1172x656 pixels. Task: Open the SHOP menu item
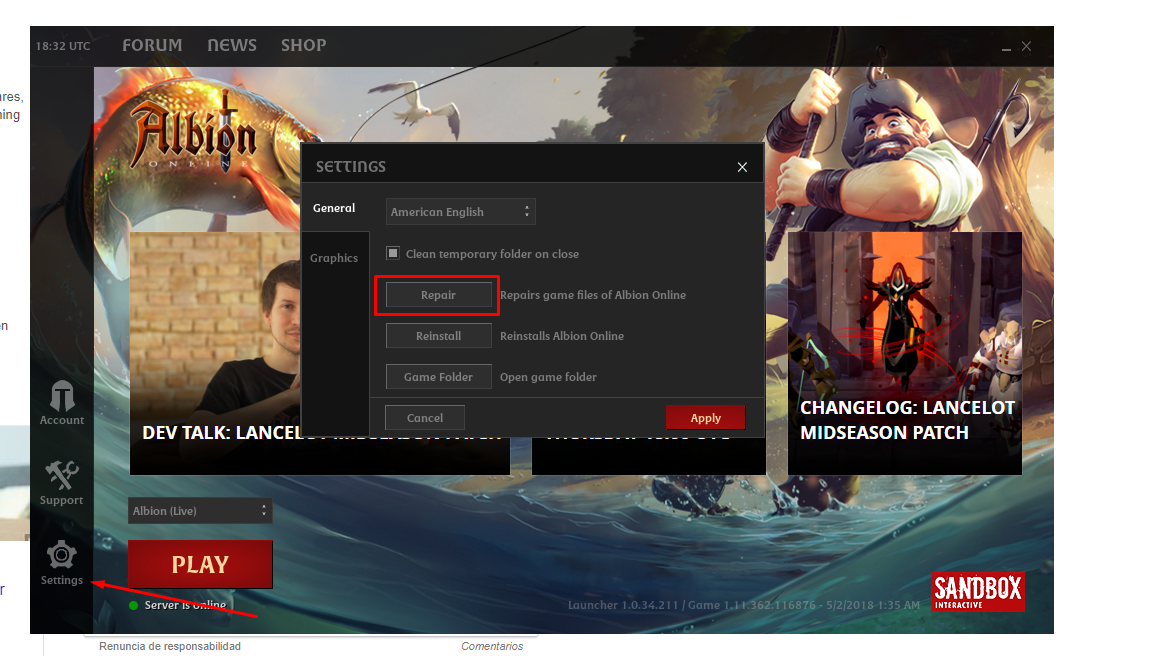[303, 45]
